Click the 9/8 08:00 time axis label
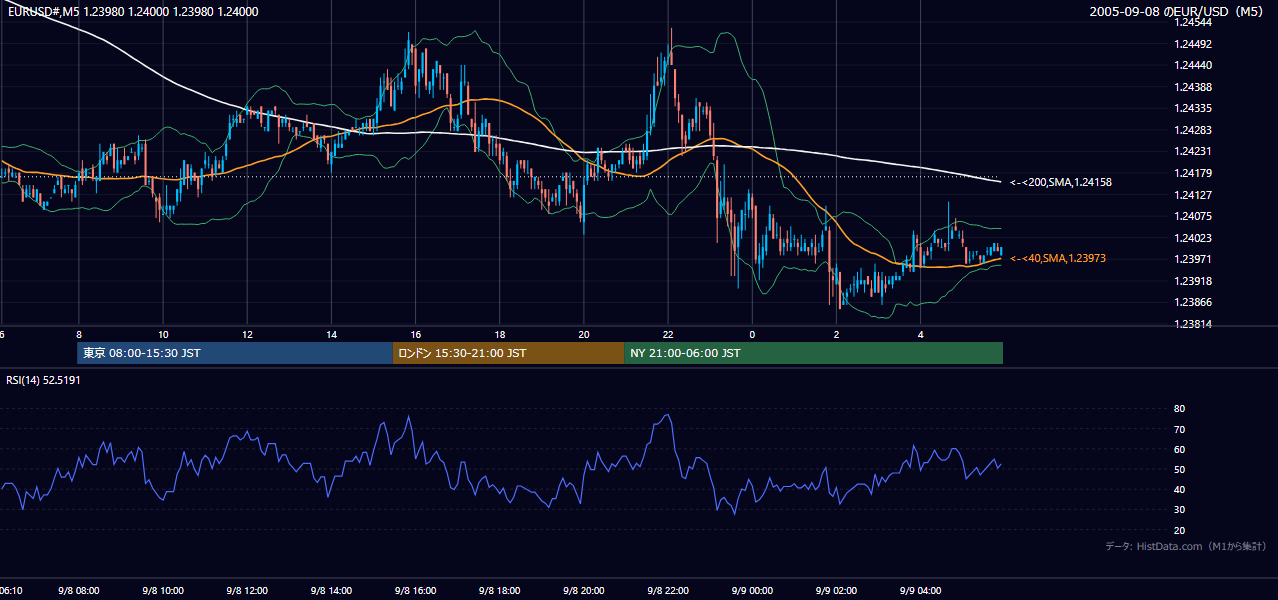 (x=78, y=590)
